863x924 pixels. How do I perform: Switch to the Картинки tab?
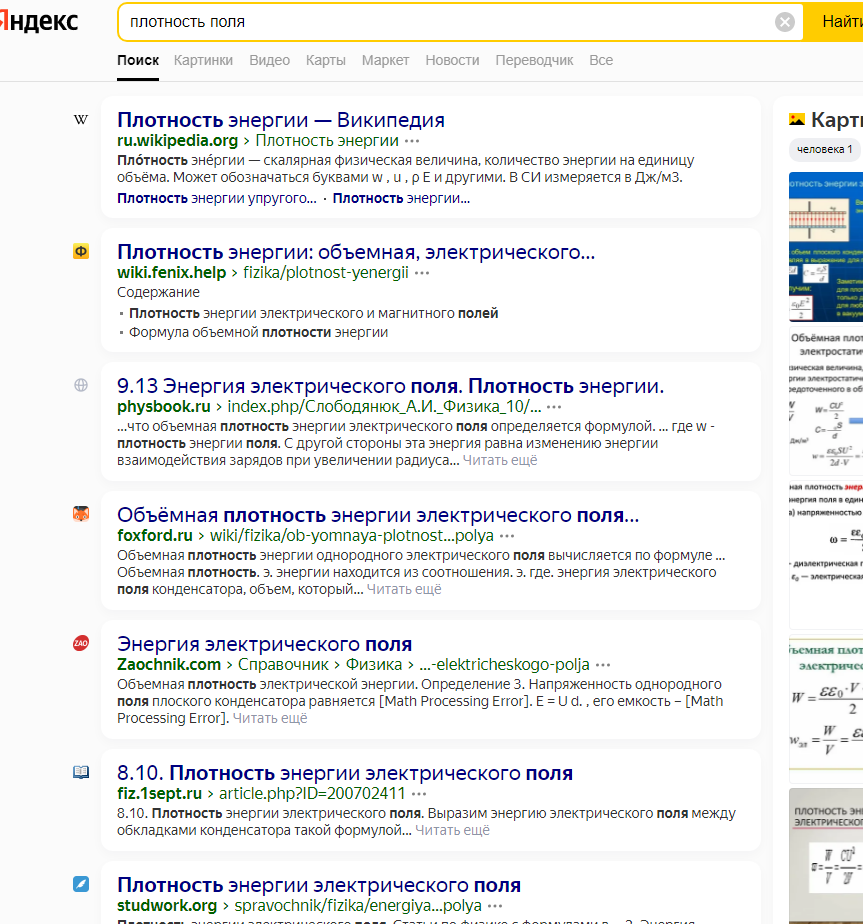tap(203, 60)
